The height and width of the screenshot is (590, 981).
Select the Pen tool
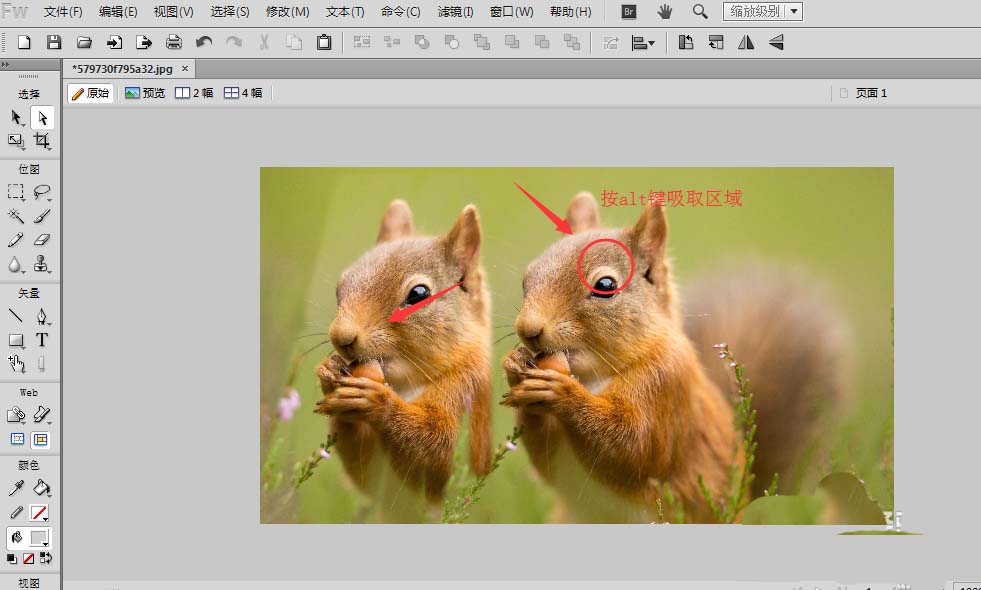click(42, 316)
